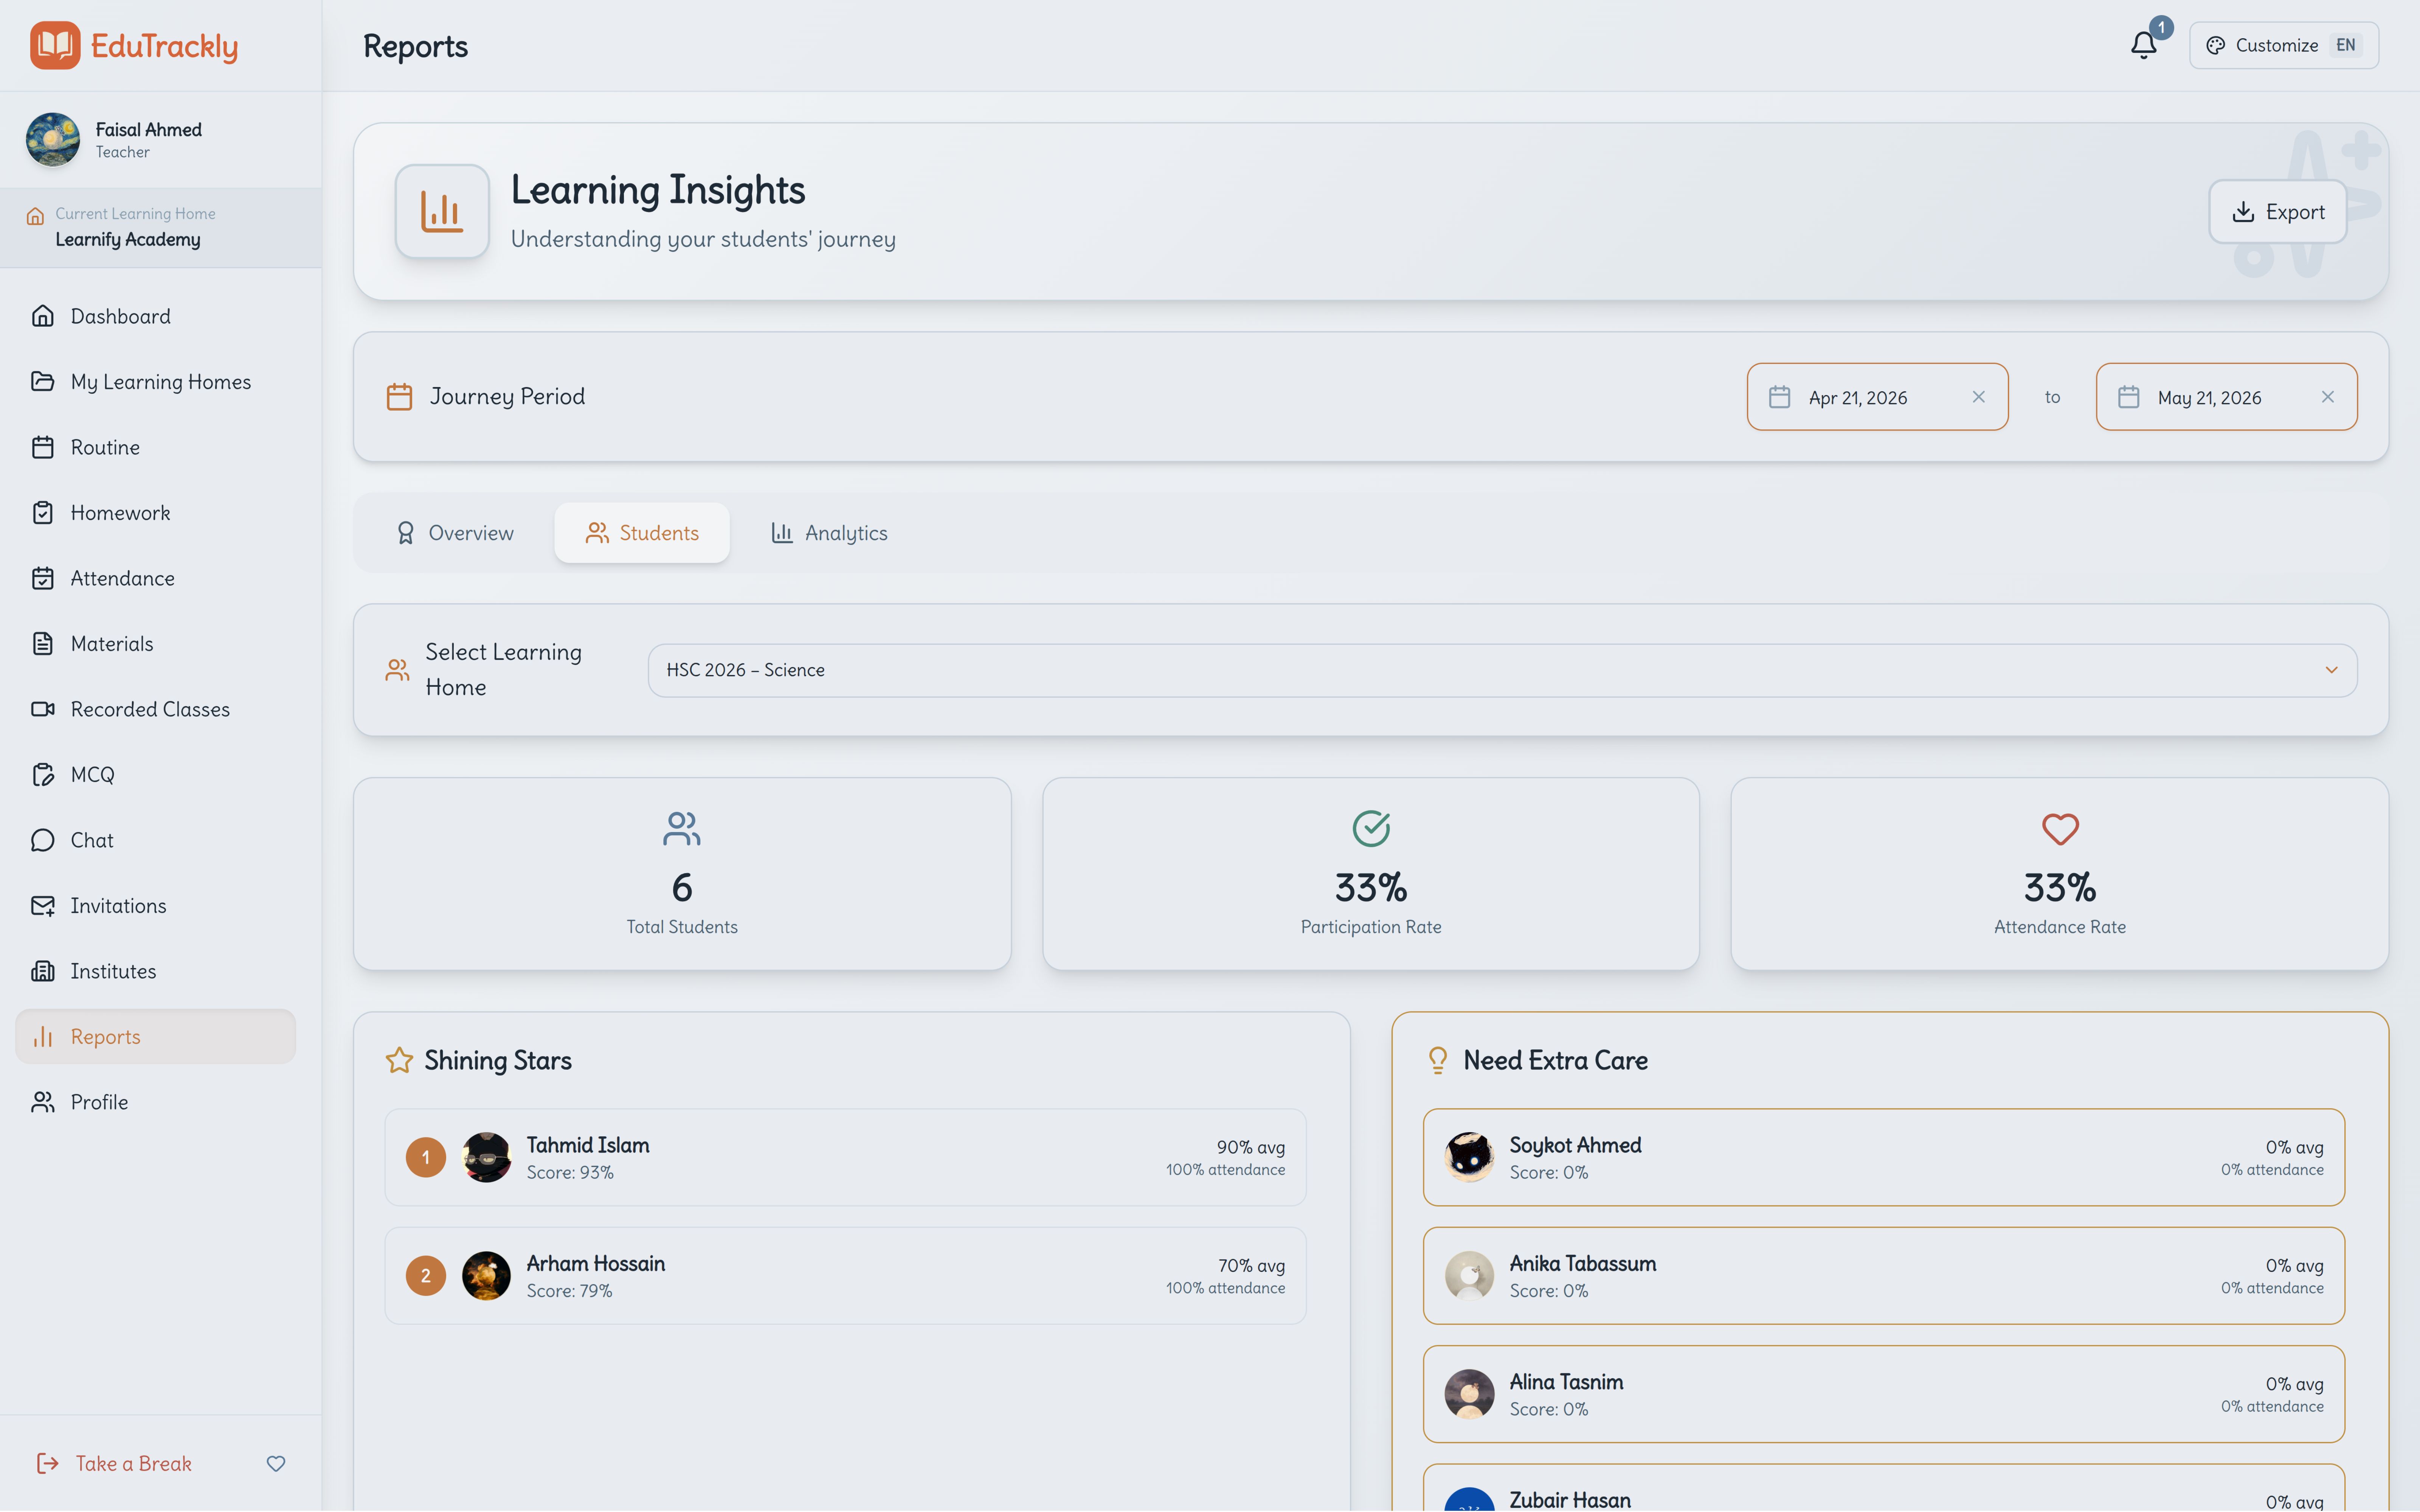Open the Institutes section
2420x1512 pixels.
155,971
